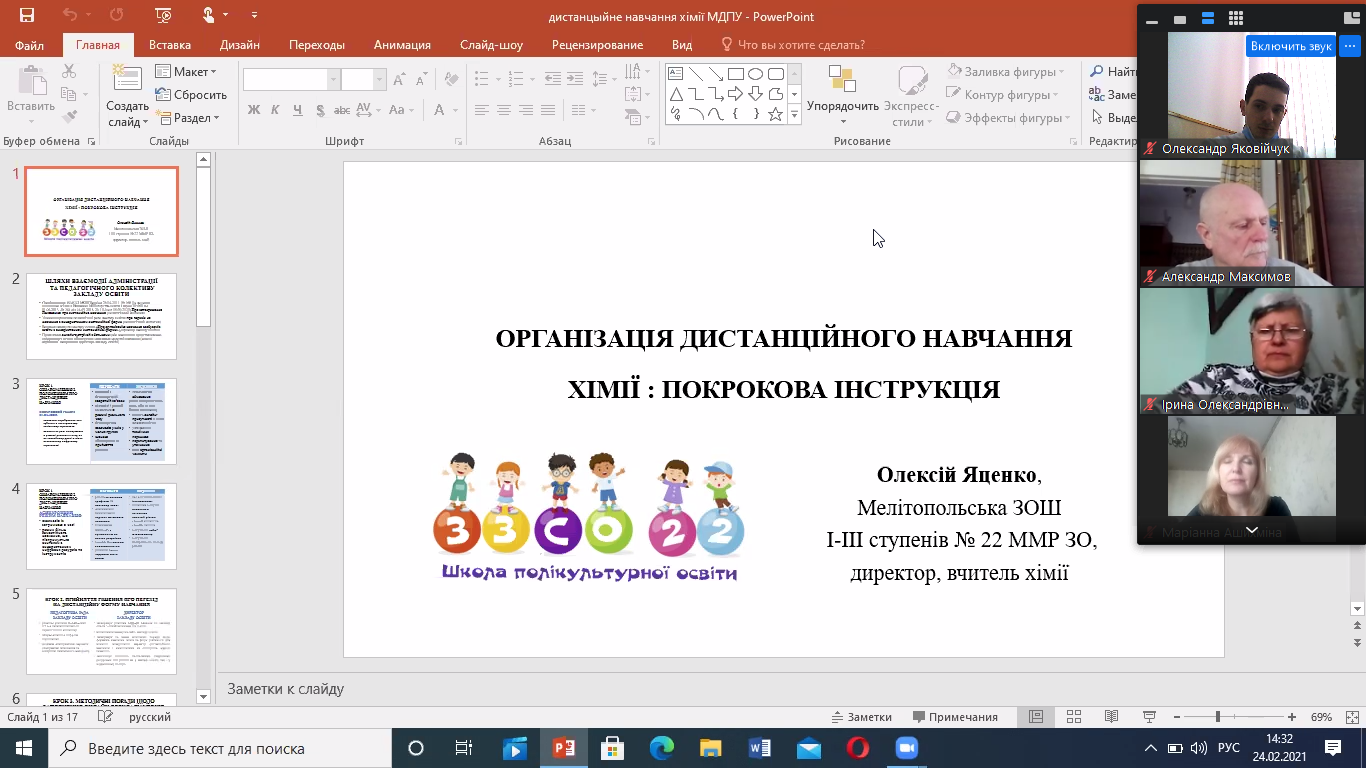1366x768 pixels.
Task: Click the Сбросить reset slide button
Action: pos(192,95)
